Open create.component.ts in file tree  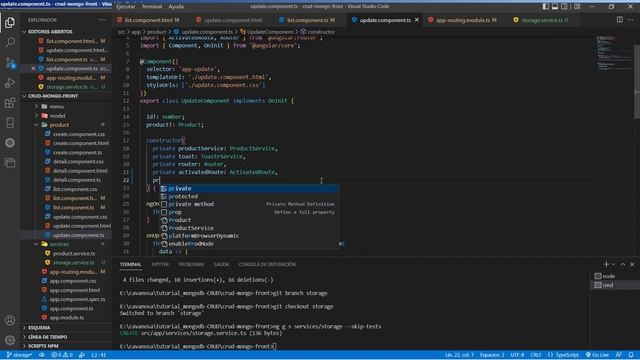coord(78,152)
